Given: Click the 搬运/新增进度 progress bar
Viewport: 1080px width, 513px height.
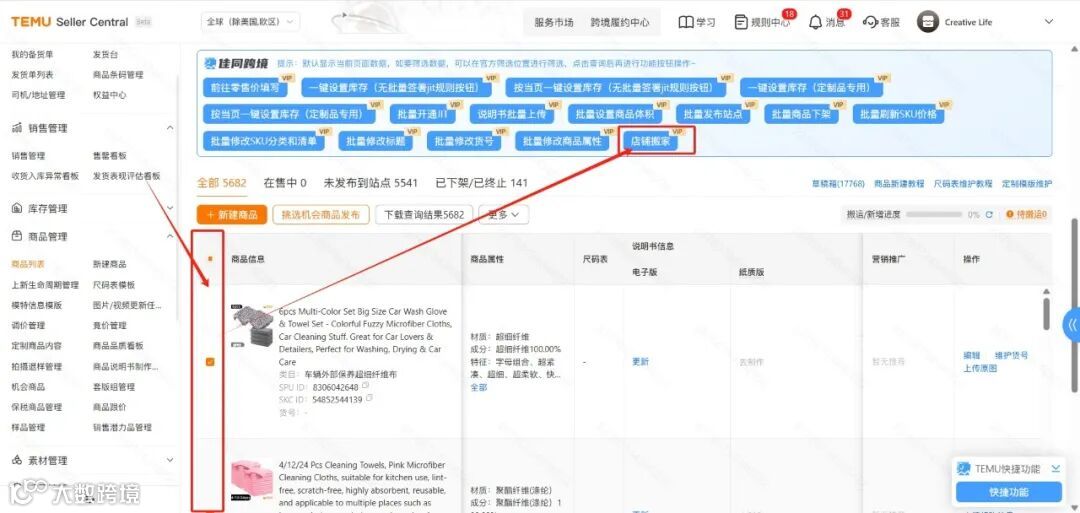Looking at the screenshot, I should point(934,215).
